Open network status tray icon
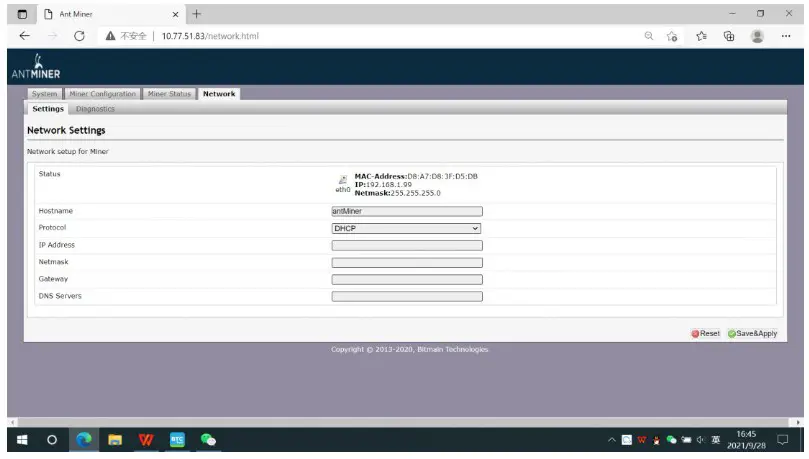Screen dimensions: 809x459 coord(686,440)
